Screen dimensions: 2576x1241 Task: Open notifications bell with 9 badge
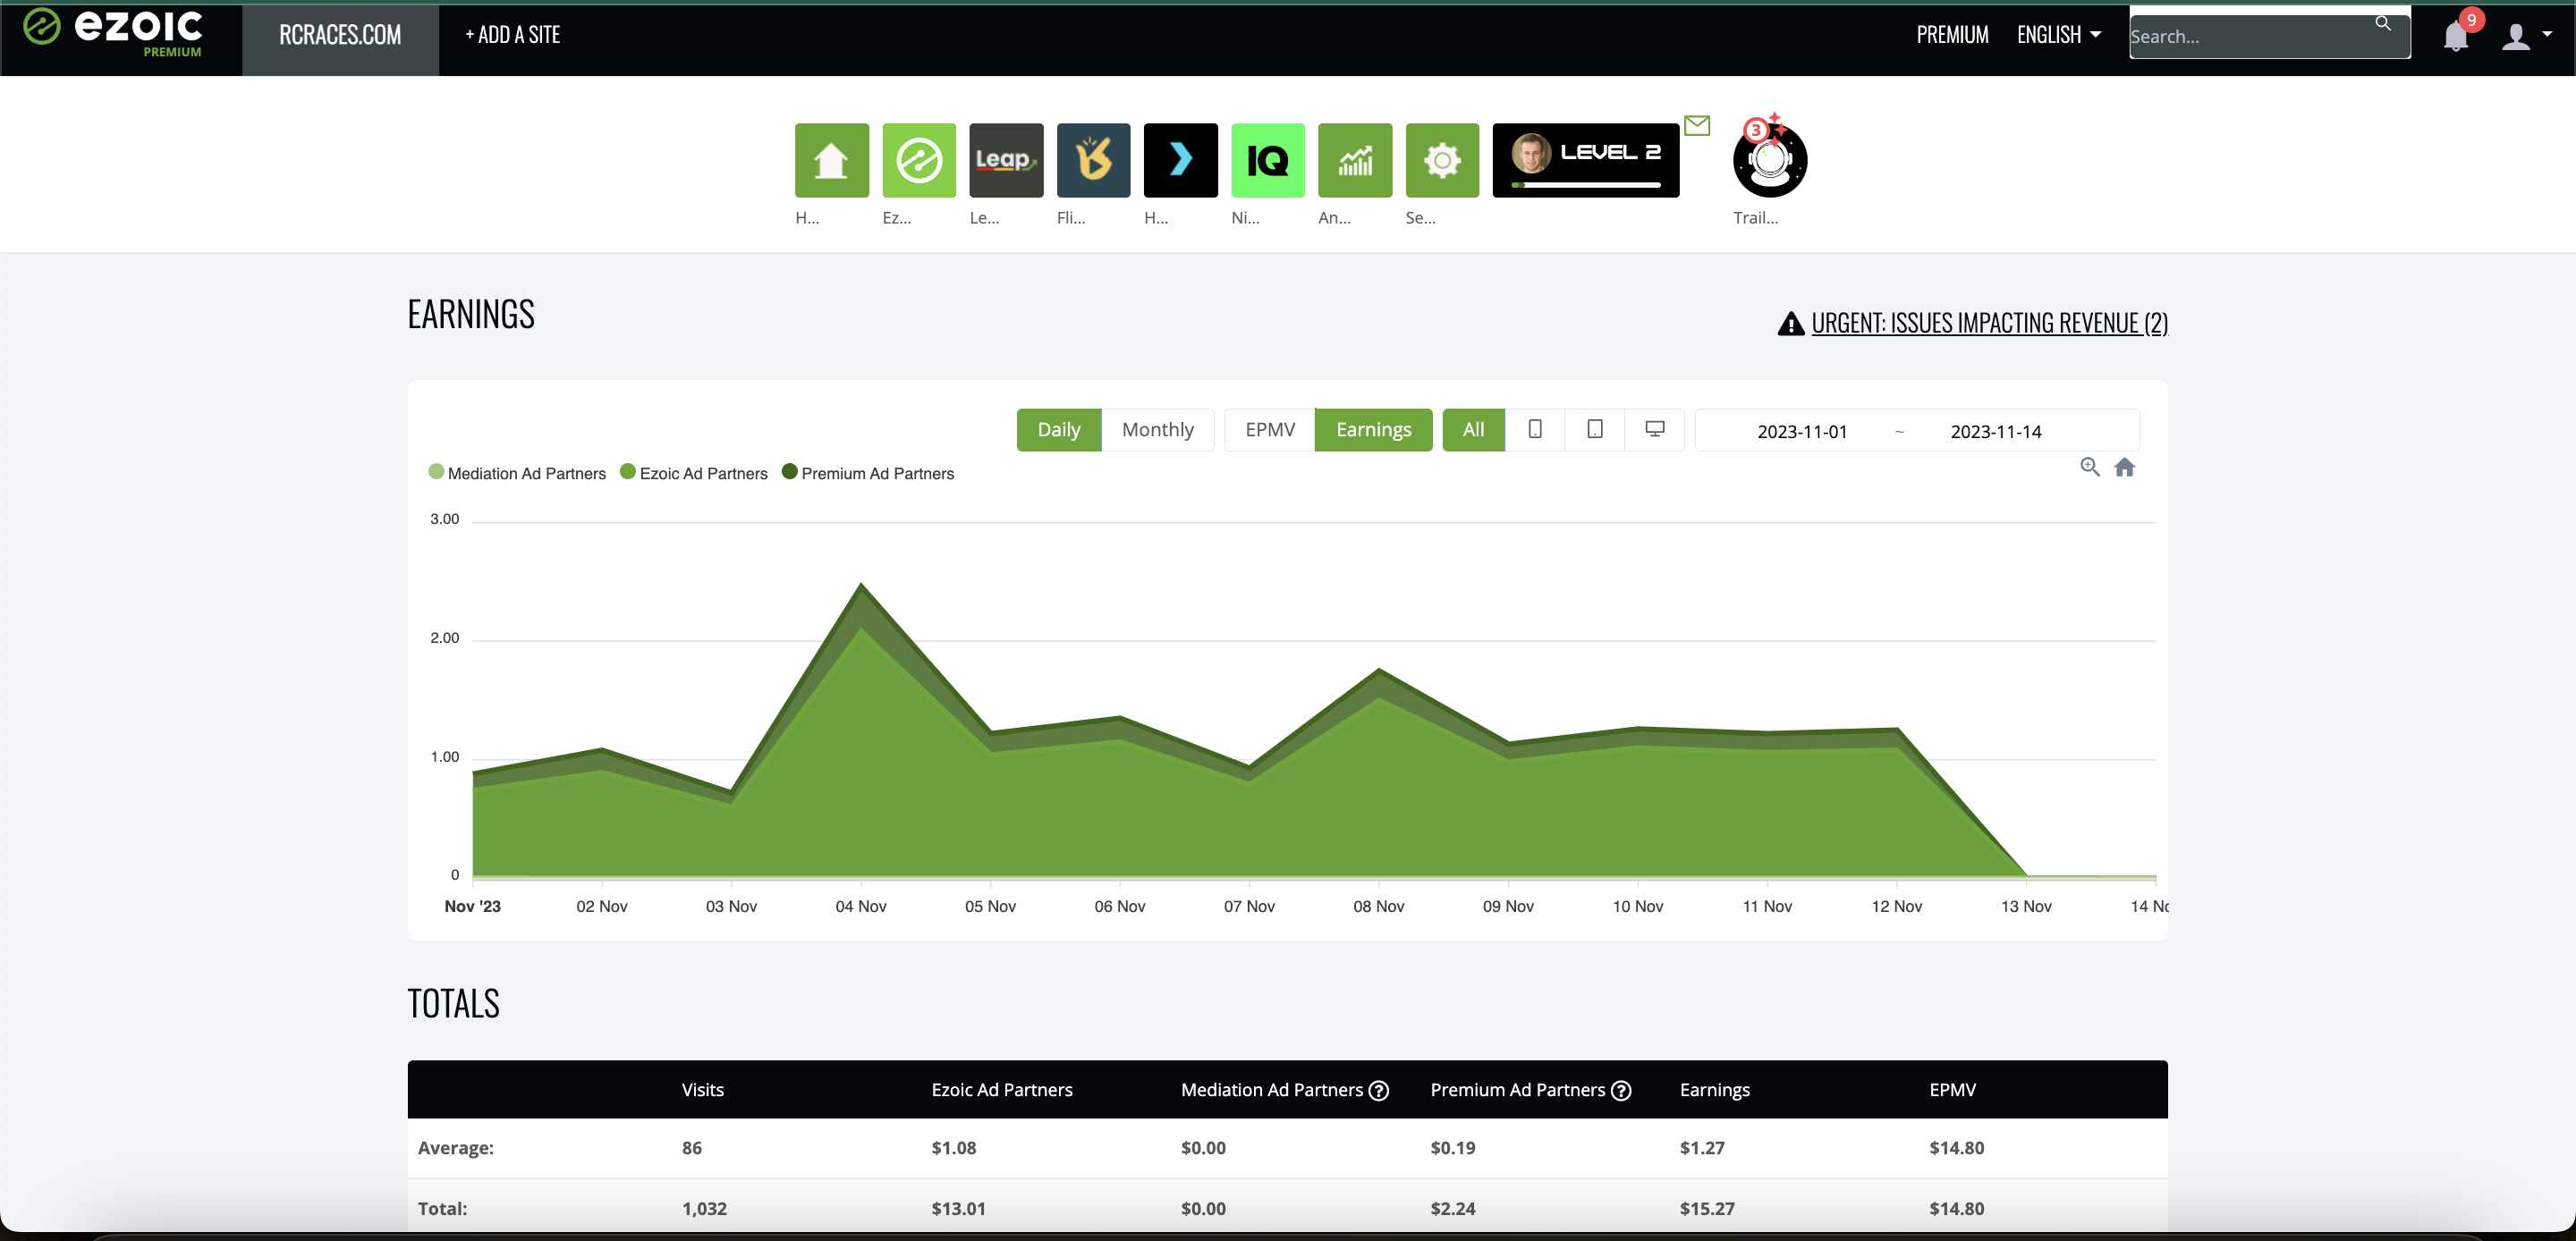(x=2455, y=37)
